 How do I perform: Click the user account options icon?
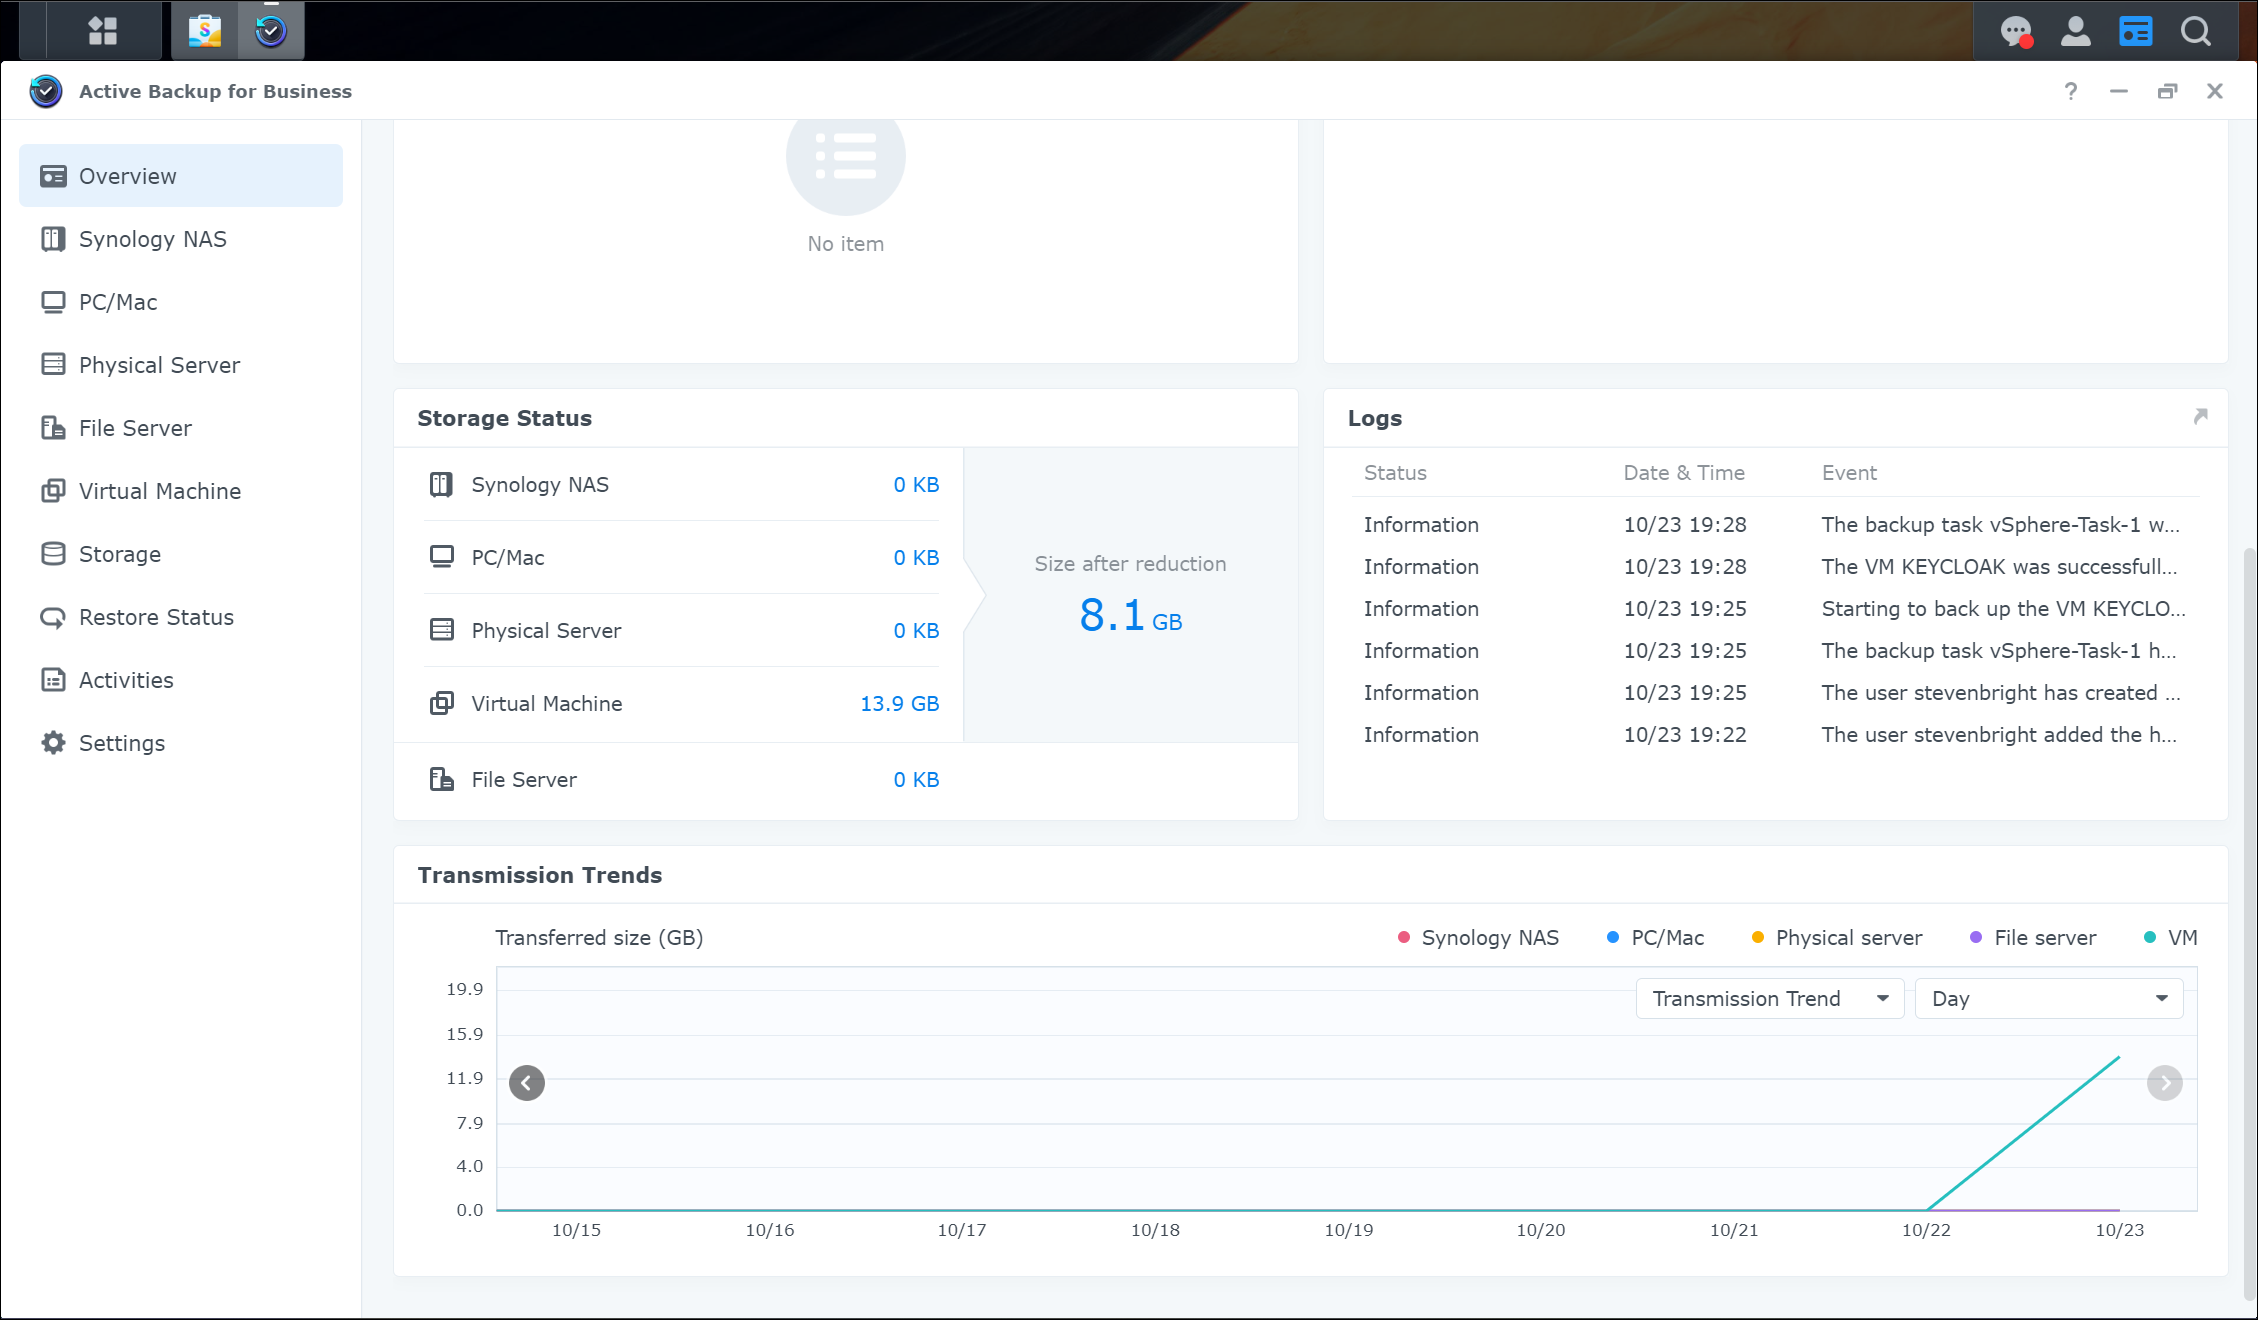[x=2075, y=31]
